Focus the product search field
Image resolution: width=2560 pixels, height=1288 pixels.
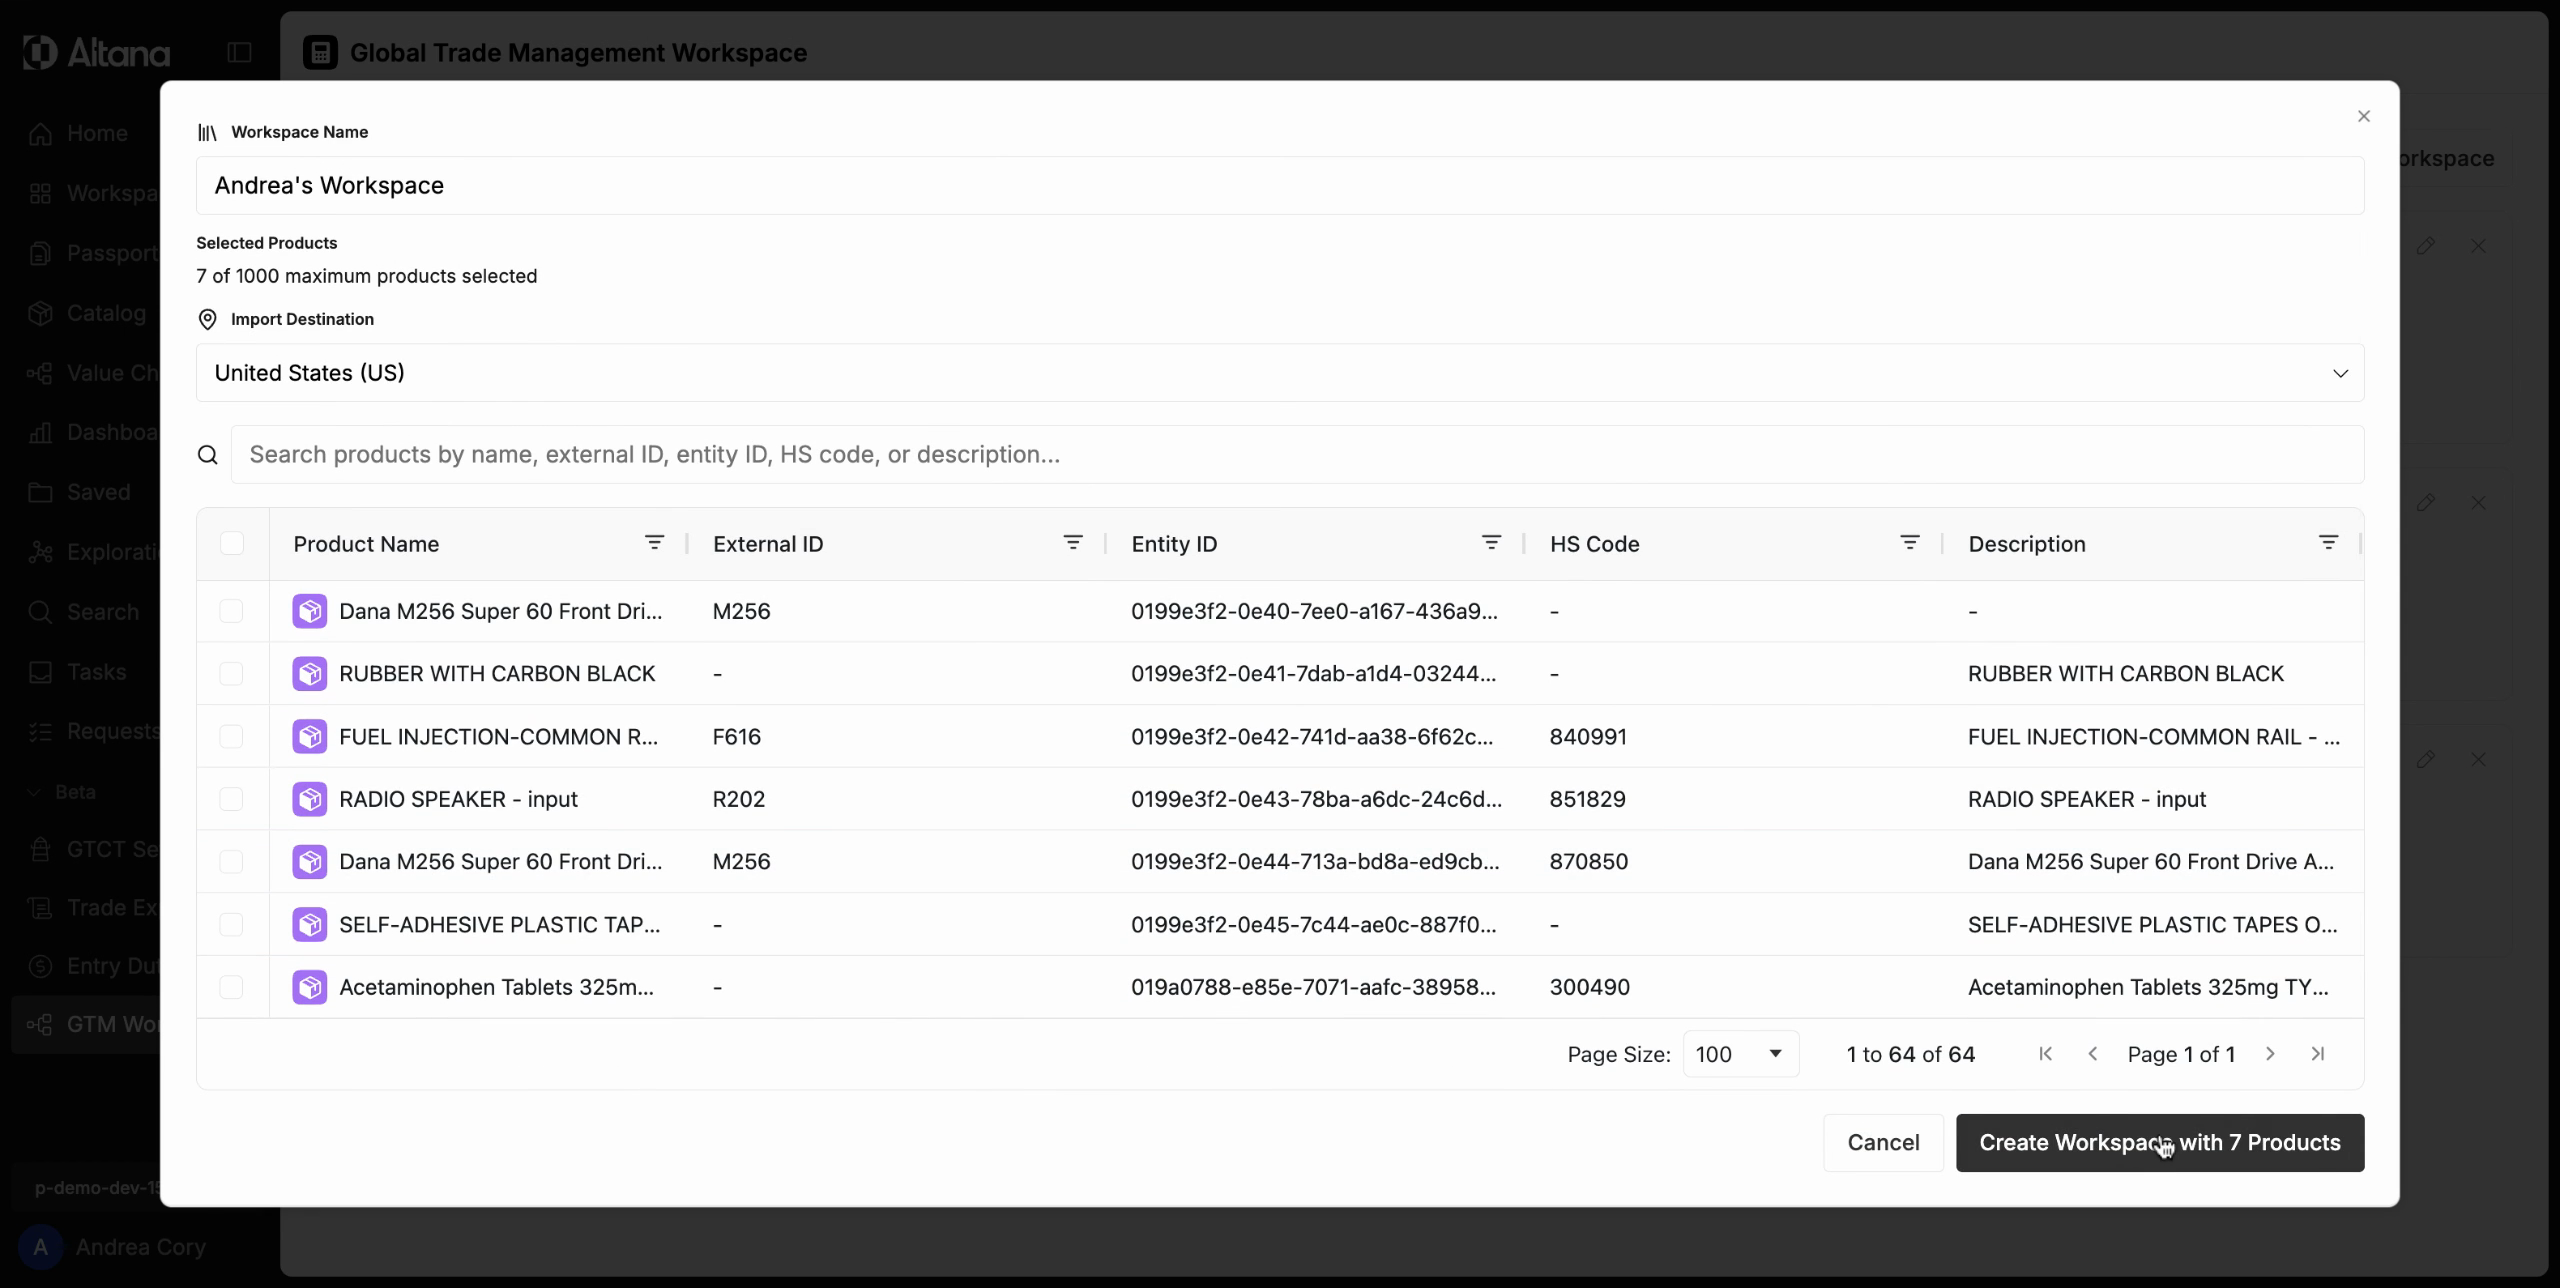click(1296, 455)
